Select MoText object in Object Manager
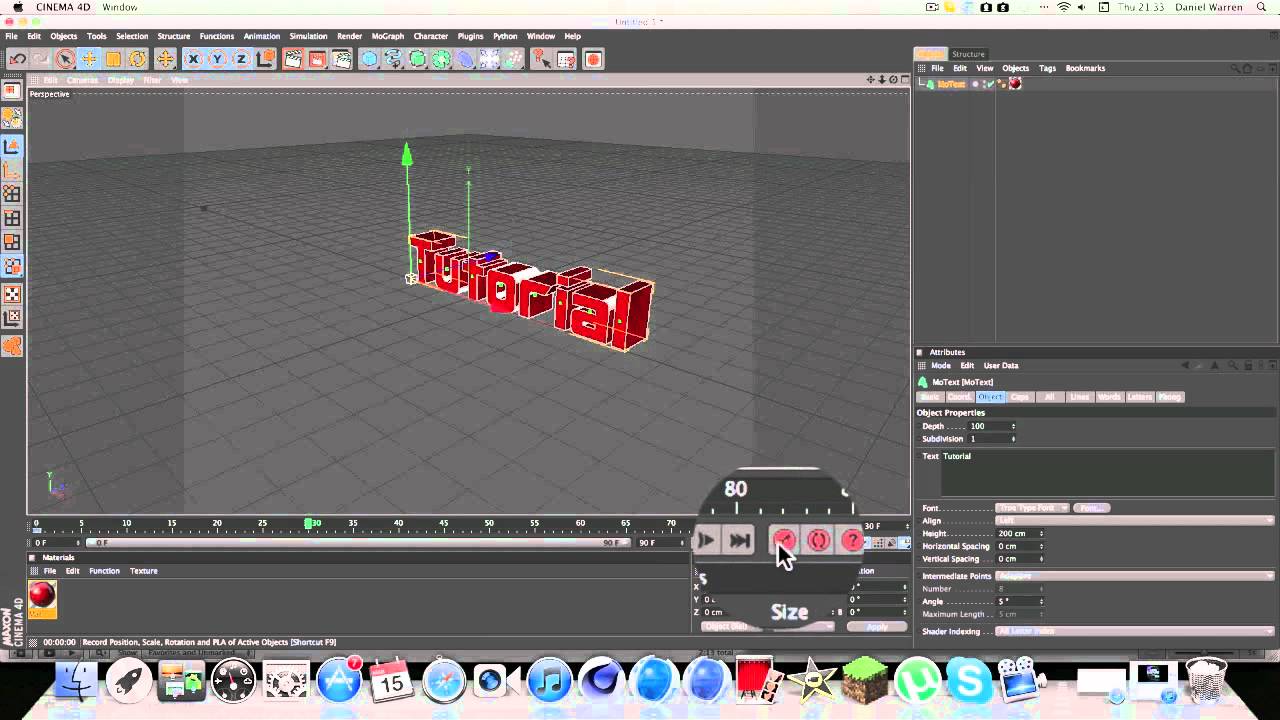The image size is (1280, 720). pyautogui.click(x=951, y=84)
